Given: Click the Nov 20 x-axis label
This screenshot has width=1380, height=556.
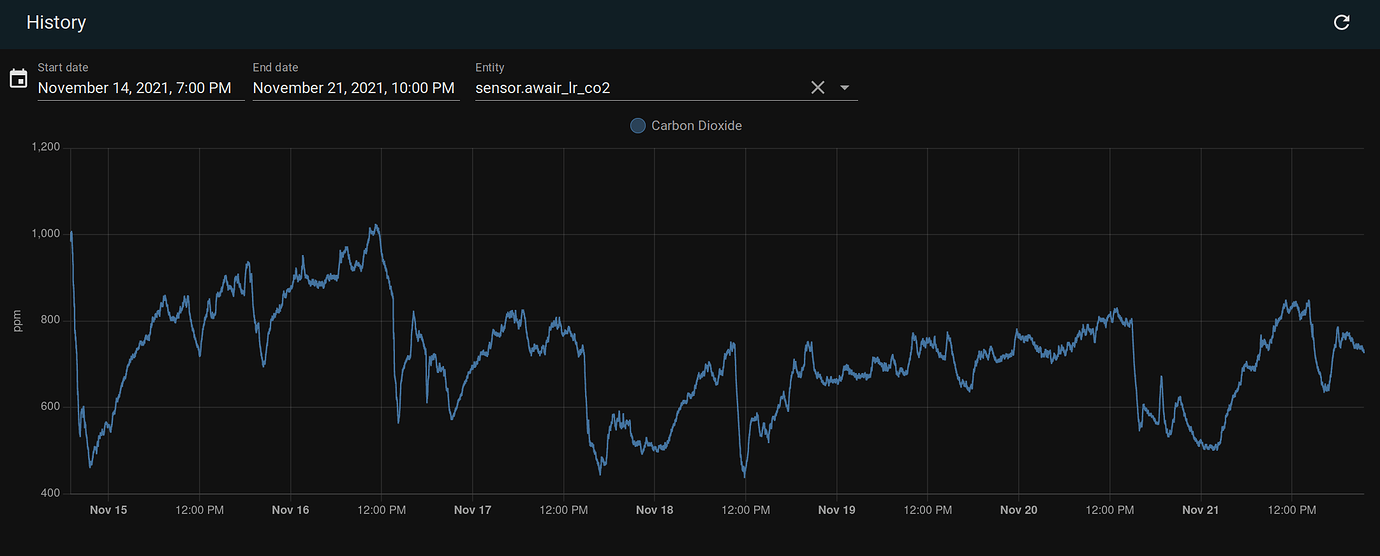Looking at the screenshot, I should coord(1018,510).
